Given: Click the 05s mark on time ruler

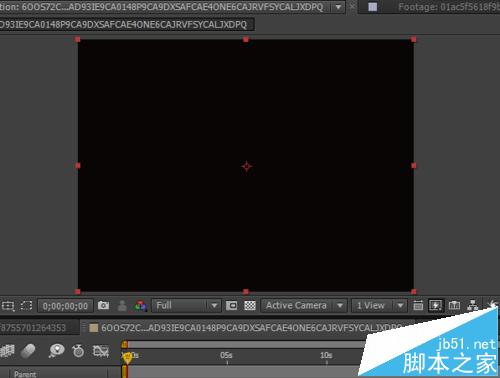Looking at the screenshot, I should pos(226,355).
